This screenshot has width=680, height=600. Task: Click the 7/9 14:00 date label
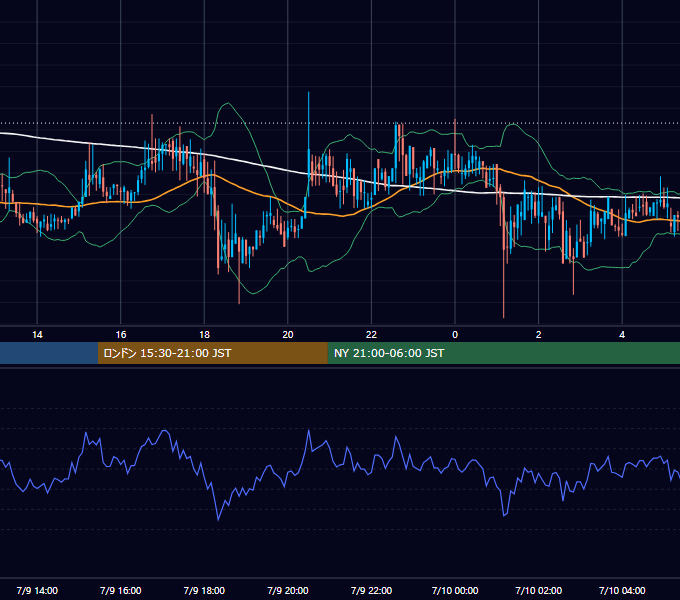(37, 590)
